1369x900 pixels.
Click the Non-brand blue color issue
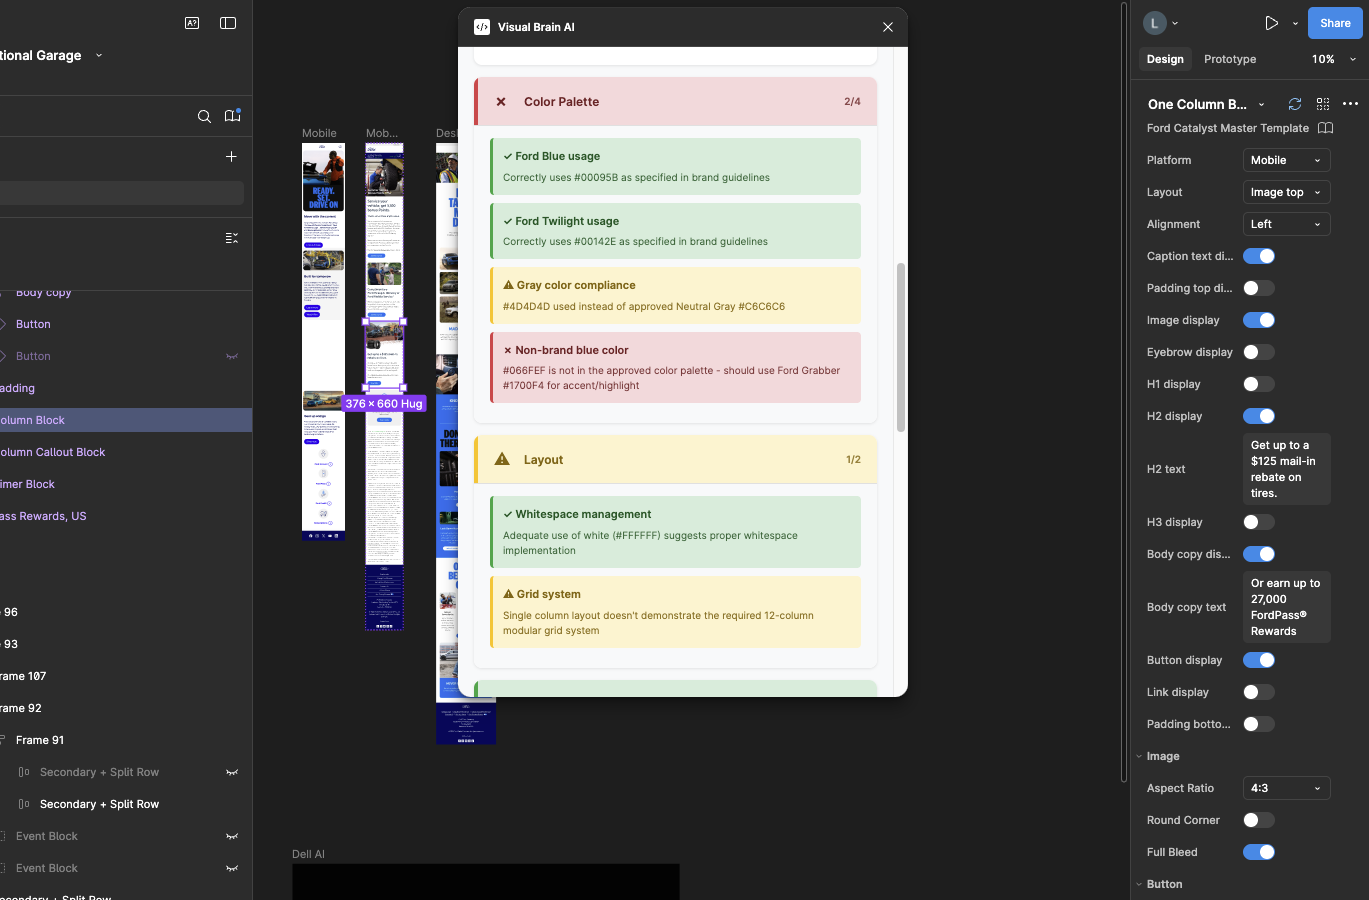[x=676, y=367]
